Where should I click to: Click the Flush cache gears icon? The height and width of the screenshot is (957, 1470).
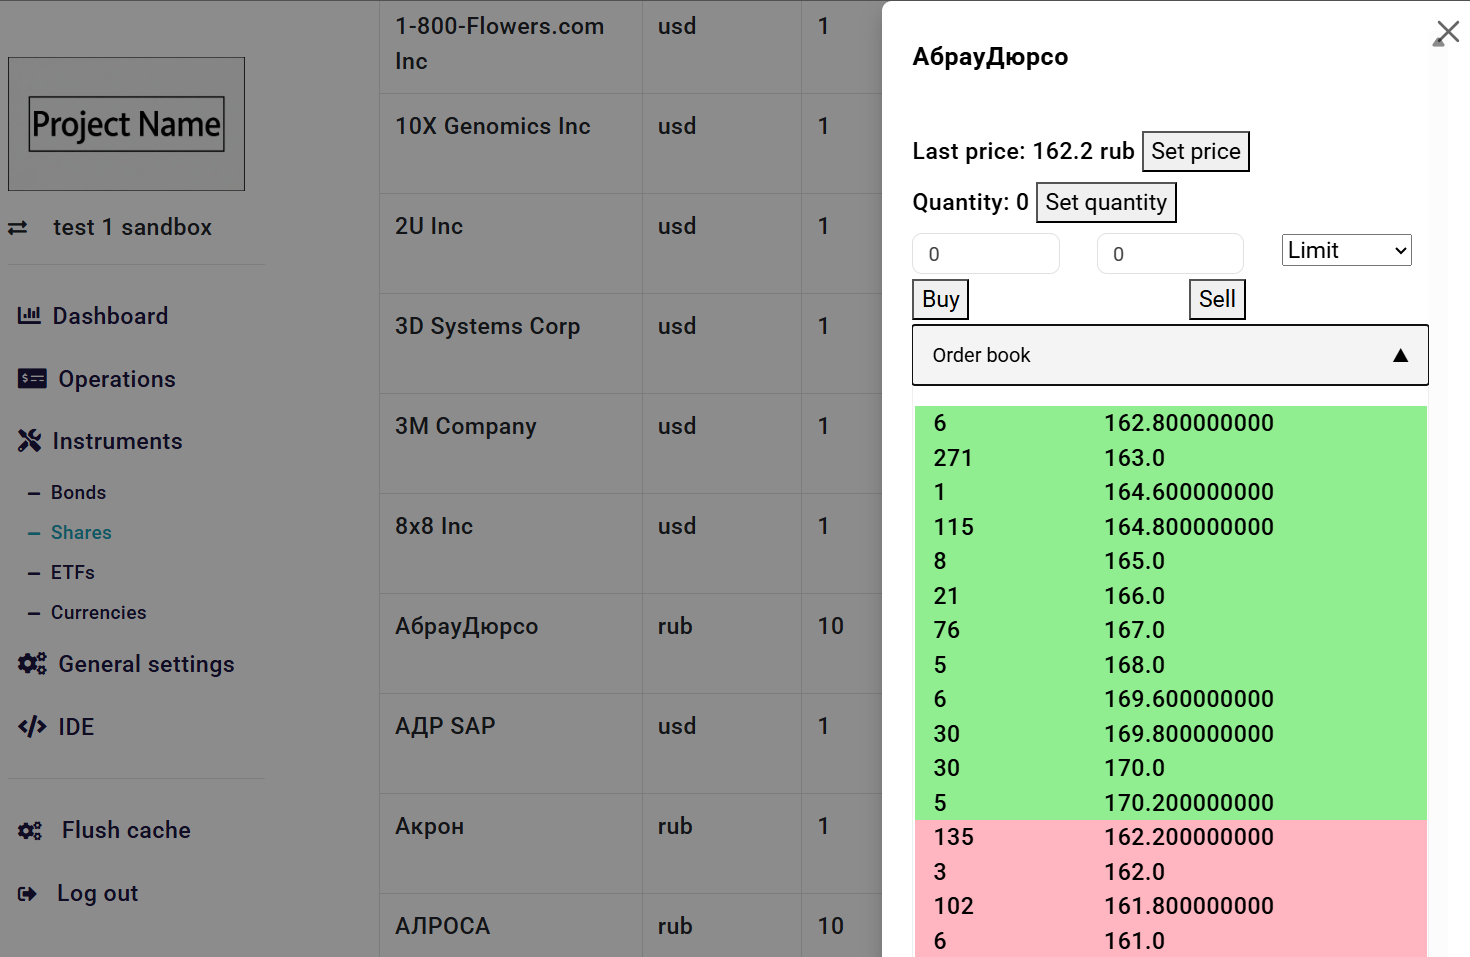[30, 831]
